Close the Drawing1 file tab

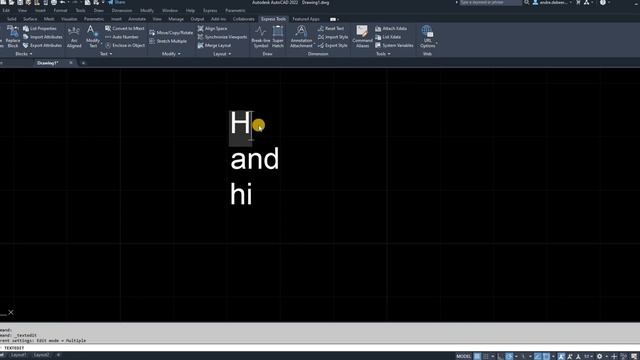click(71, 63)
